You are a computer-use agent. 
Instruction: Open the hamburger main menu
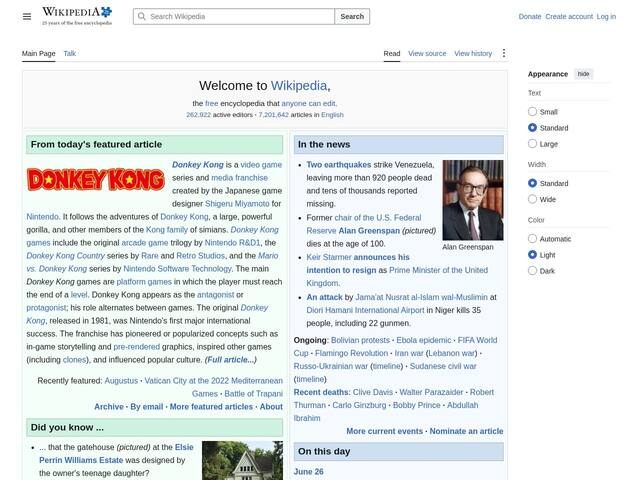[x=27, y=16]
